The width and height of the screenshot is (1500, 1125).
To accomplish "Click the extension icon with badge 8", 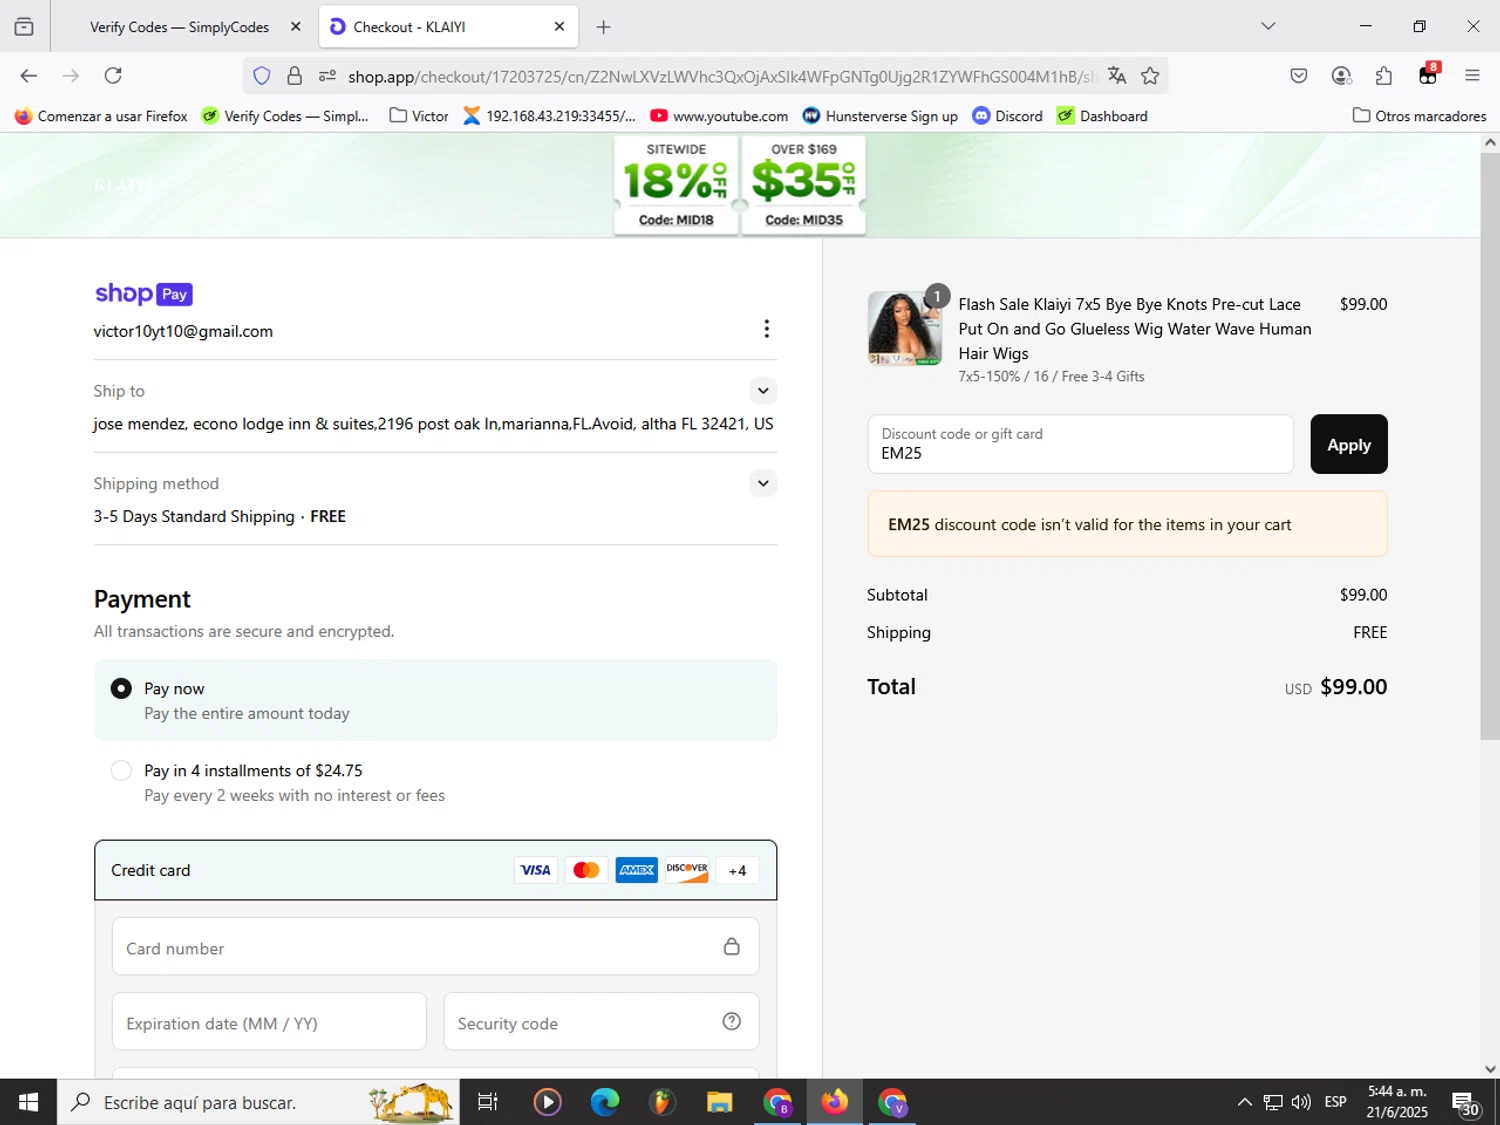I will [x=1428, y=75].
